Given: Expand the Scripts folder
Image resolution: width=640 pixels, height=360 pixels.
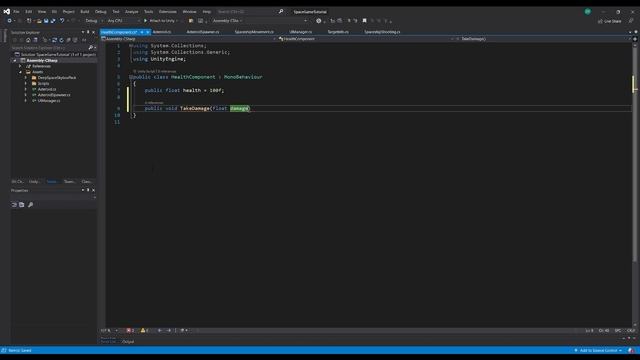Looking at the screenshot, I should click(26, 83).
